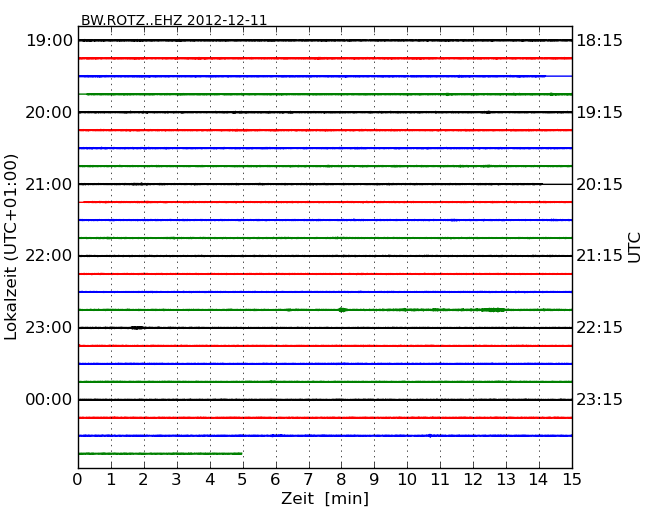Select the 21:15 UTC label

599,256
